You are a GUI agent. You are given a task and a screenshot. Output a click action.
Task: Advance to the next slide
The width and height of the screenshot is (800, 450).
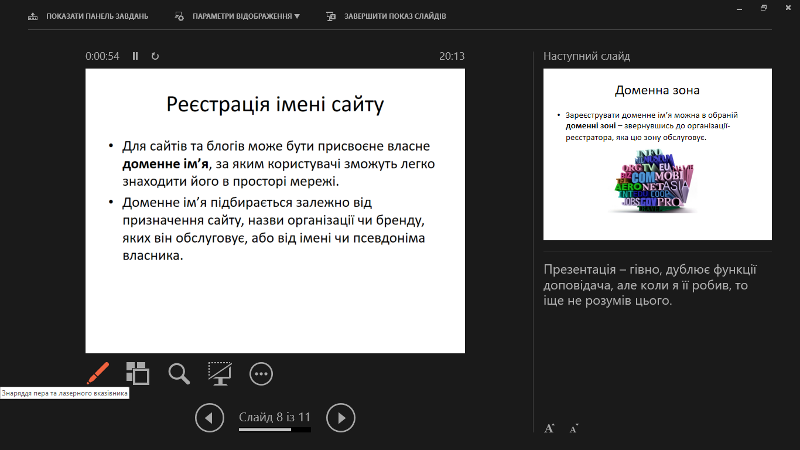340,418
